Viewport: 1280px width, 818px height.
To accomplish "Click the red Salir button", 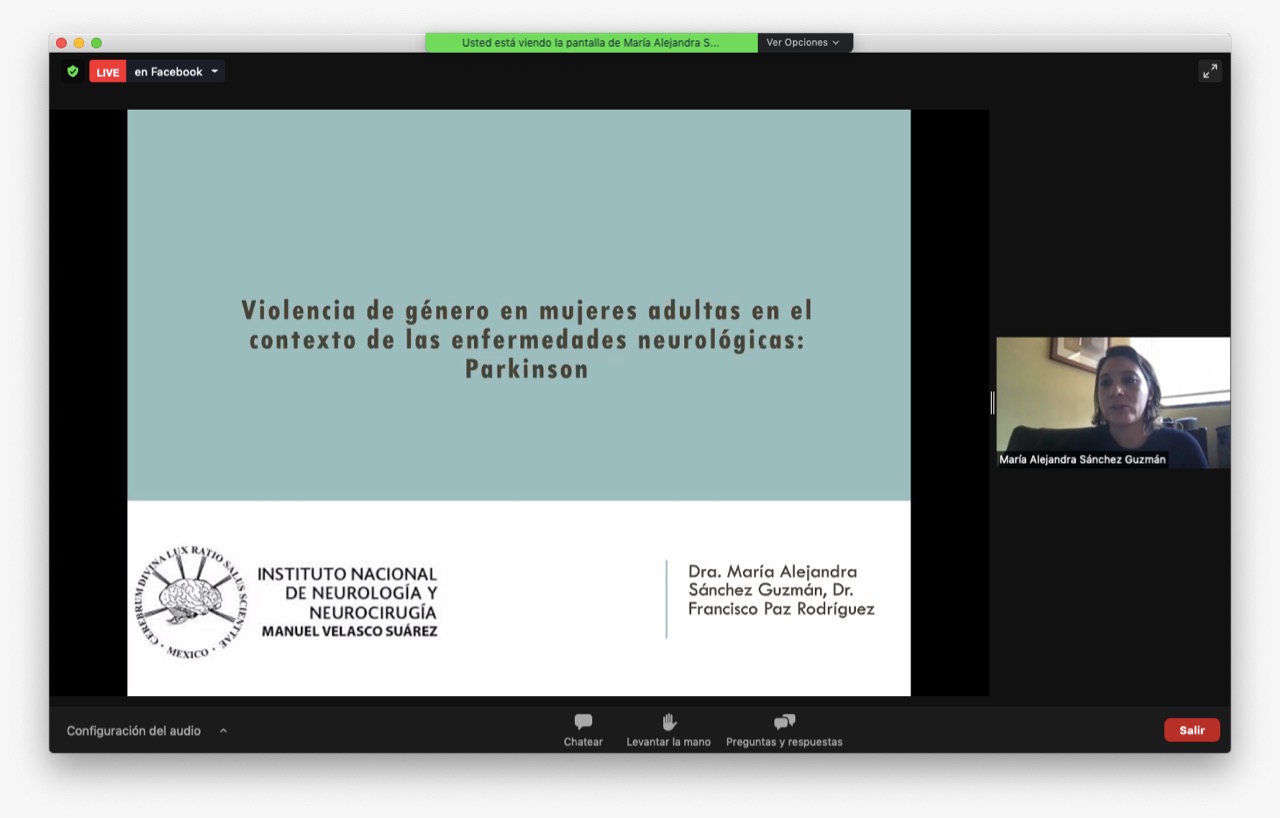I will (1192, 730).
